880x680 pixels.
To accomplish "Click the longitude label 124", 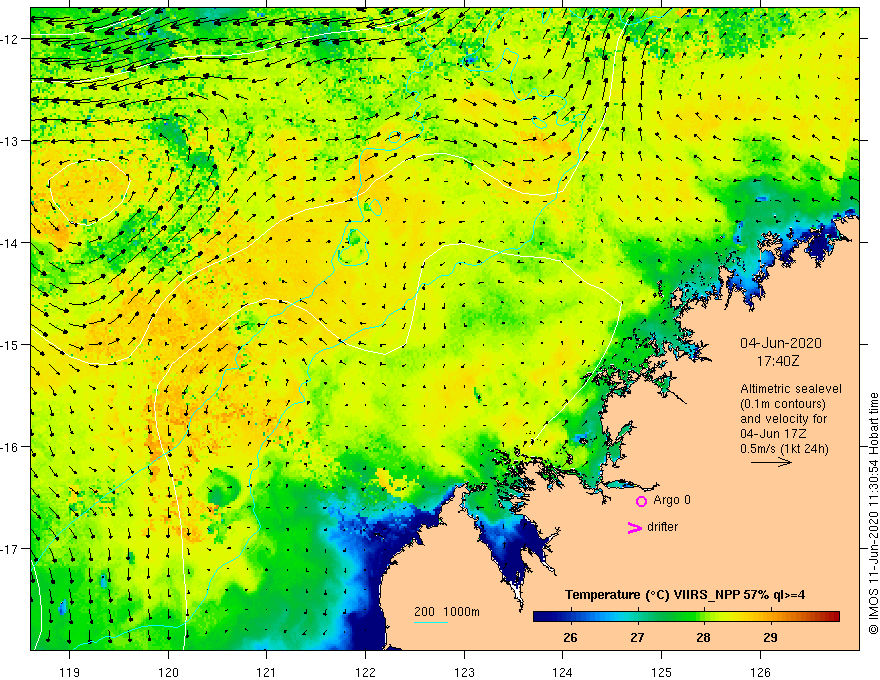I will coord(563,672).
